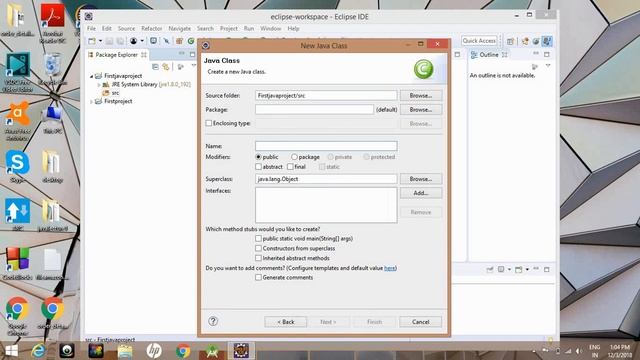
Task: Click the Open Perspective icon near Quick Access
Action: pos(510,41)
